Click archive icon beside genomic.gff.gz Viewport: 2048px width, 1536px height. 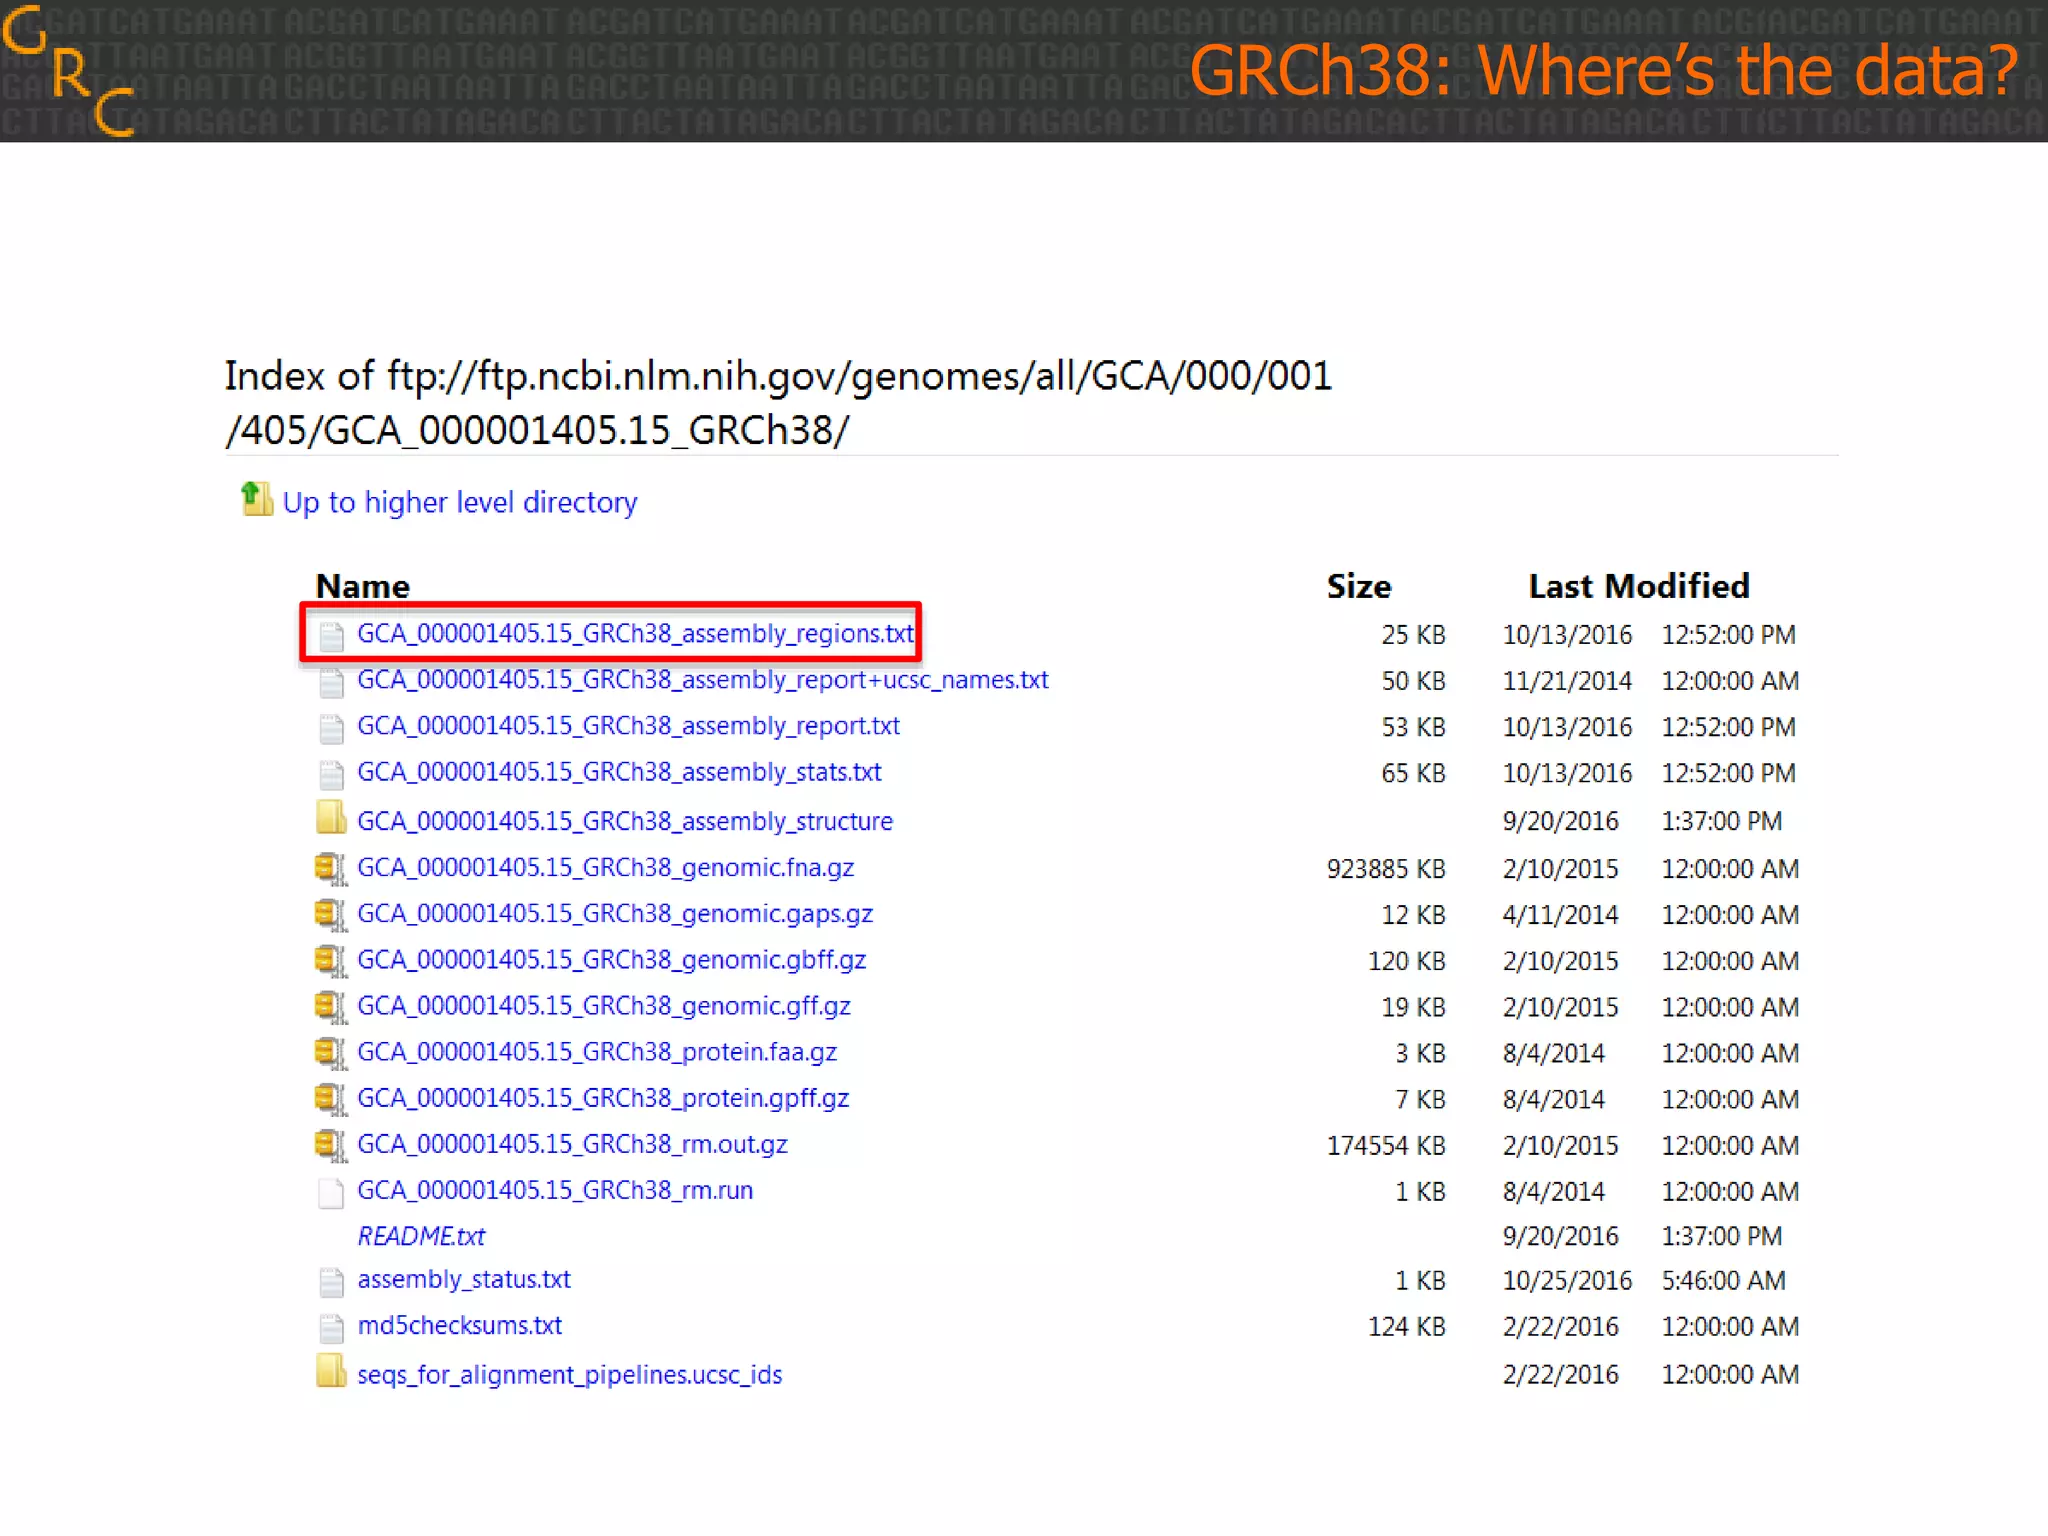pyautogui.click(x=331, y=1006)
